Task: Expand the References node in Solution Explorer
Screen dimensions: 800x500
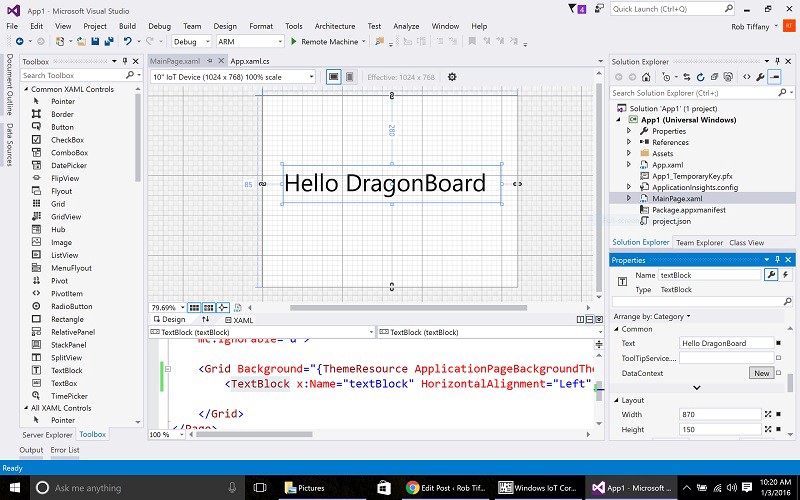Action: (629, 142)
